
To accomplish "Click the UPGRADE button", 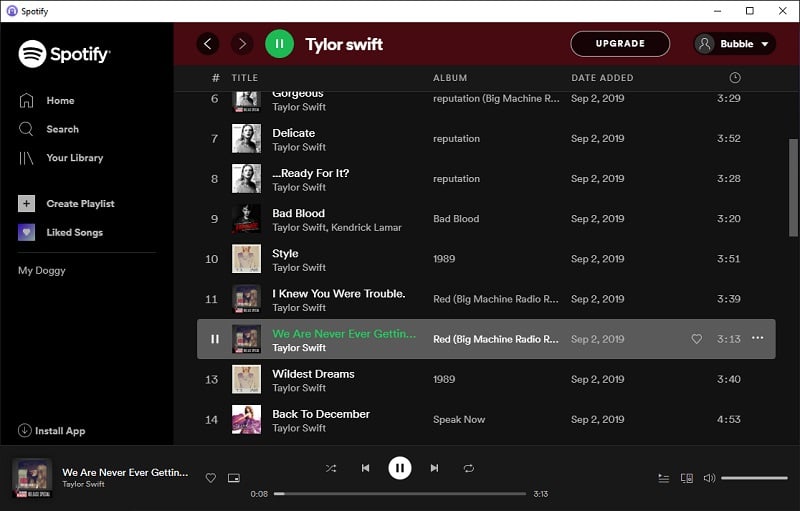I will pyautogui.click(x=620, y=44).
